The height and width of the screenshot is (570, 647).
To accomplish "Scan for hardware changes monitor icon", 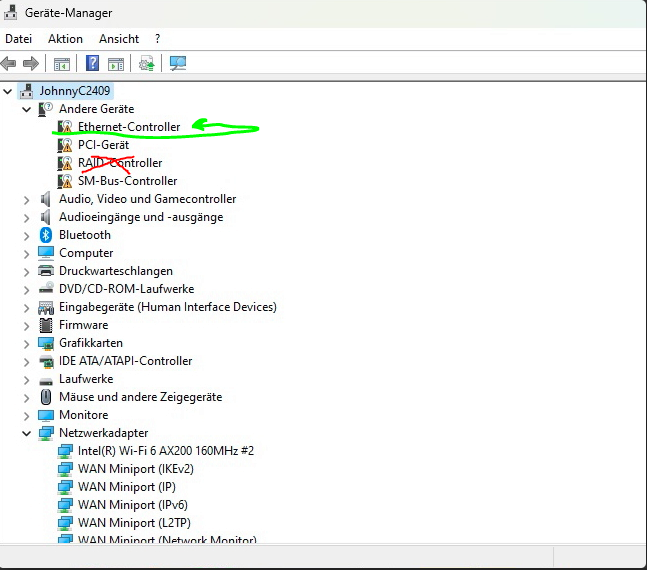I will pyautogui.click(x=178, y=64).
